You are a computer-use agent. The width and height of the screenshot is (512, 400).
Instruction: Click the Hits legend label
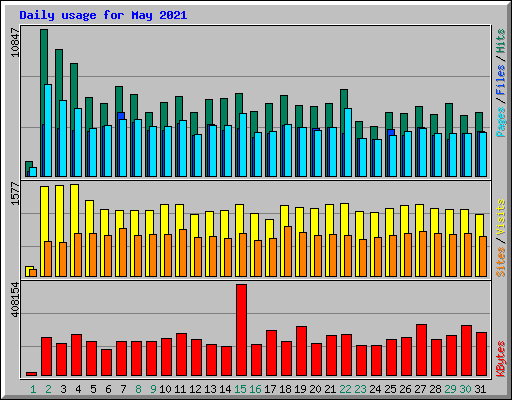pos(501,41)
